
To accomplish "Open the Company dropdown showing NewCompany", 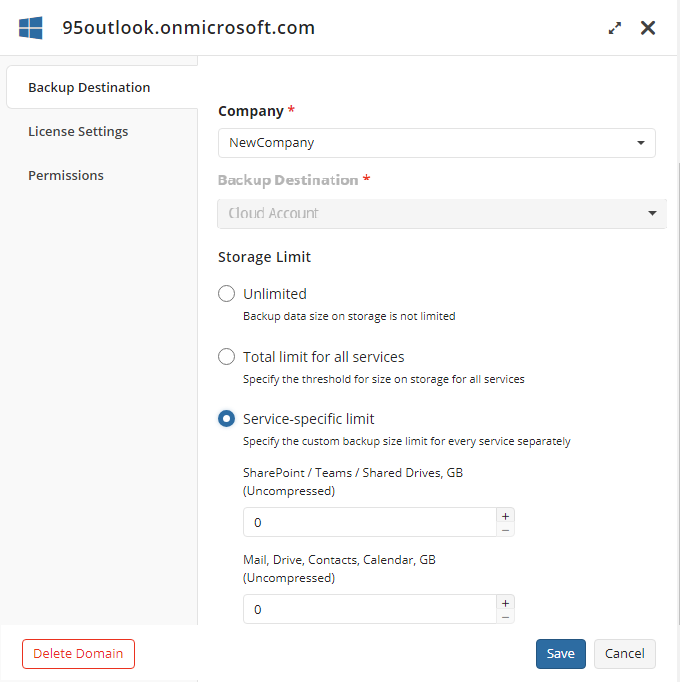I will 436,143.
